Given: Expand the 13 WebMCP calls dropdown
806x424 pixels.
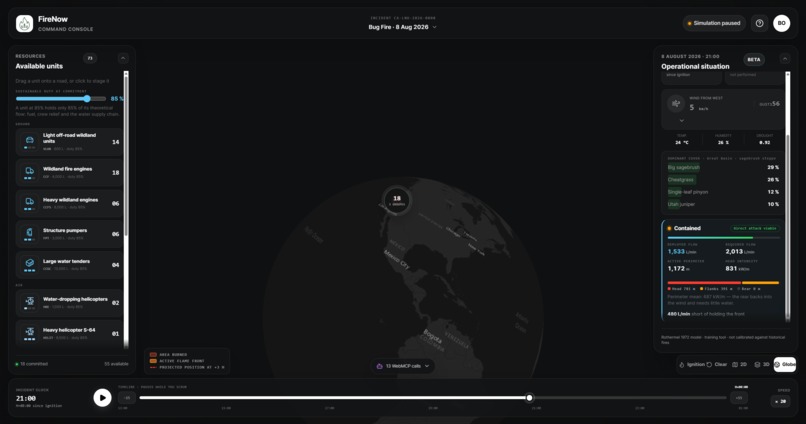Looking at the screenshot, I should tap(403, 366).
